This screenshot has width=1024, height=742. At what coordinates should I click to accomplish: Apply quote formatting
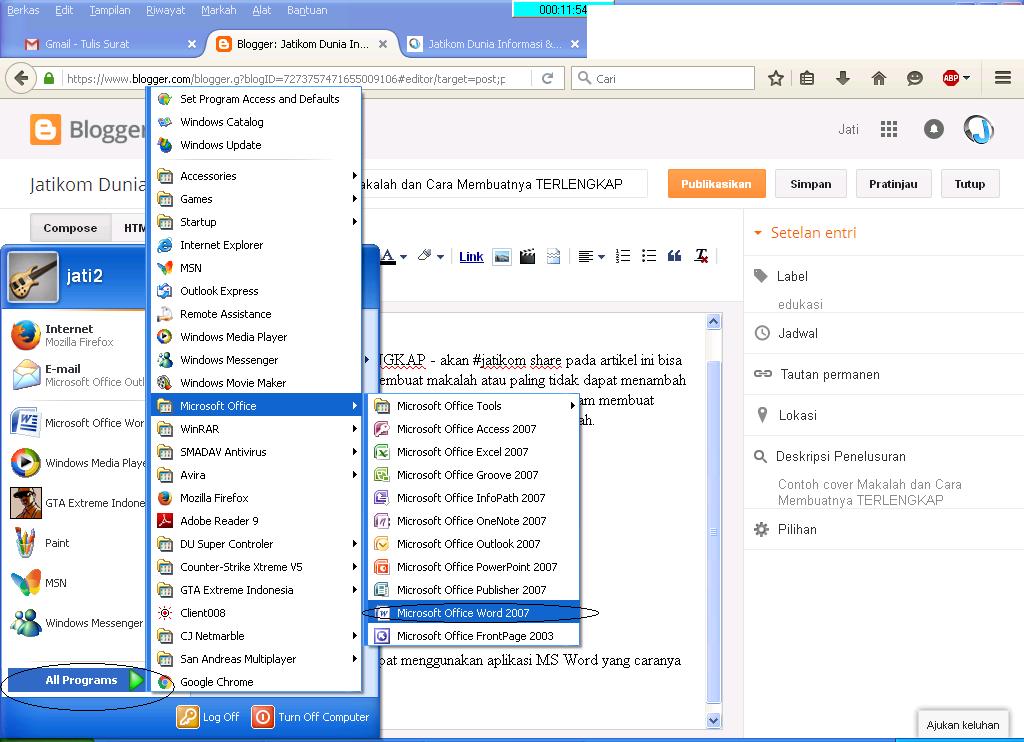[675, 256]
